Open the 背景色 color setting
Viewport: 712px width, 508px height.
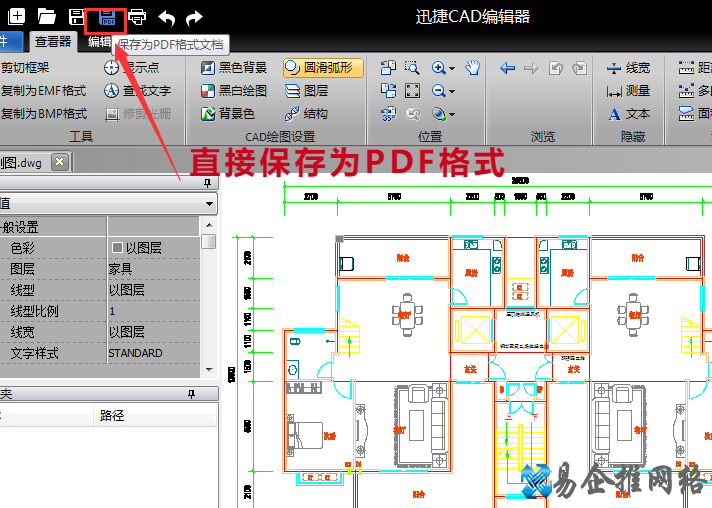[x=228, y=113]
